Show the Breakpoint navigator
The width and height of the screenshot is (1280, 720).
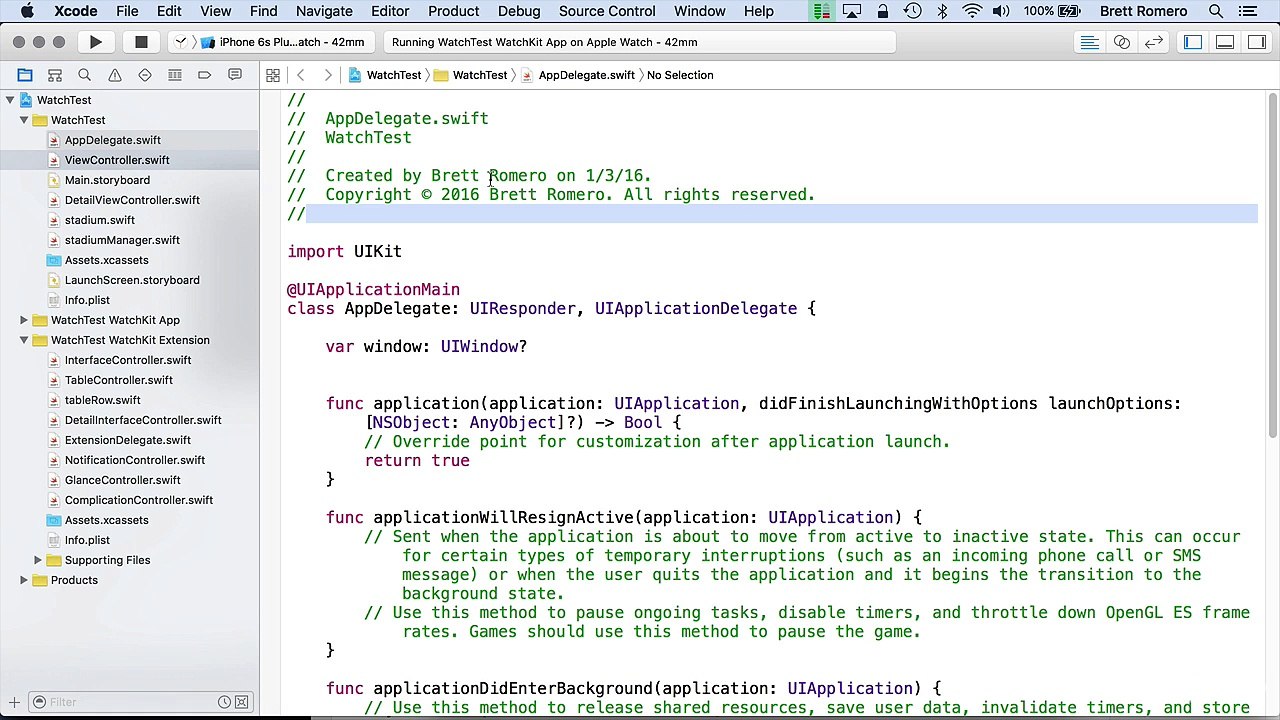point(205,75)
